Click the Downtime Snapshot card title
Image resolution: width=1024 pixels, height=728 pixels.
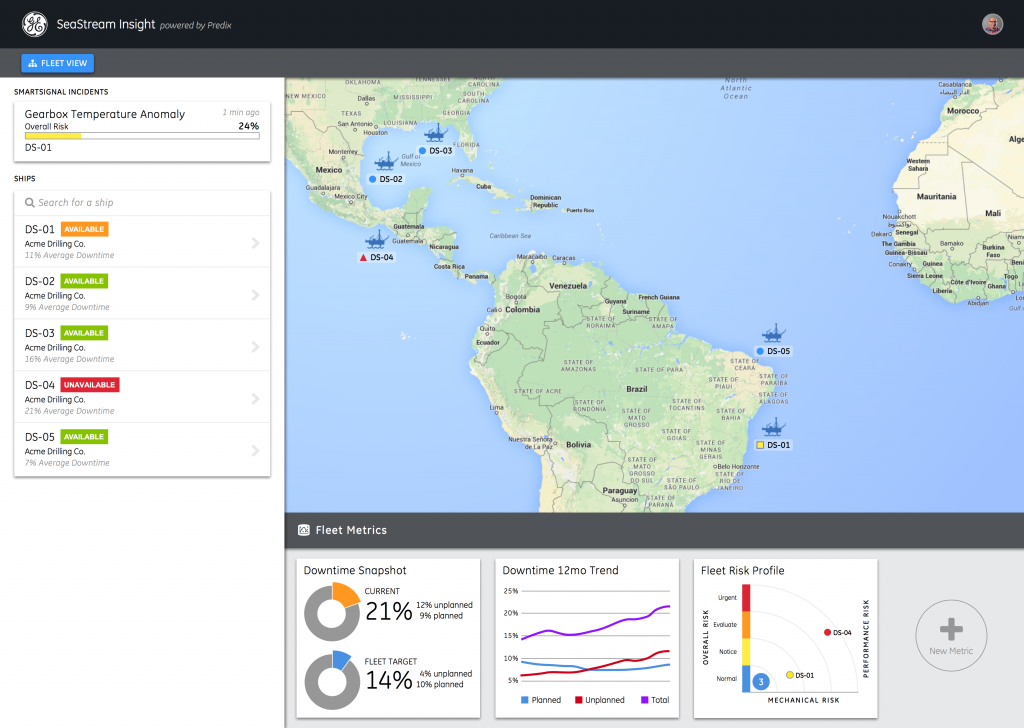click(355, 571)
